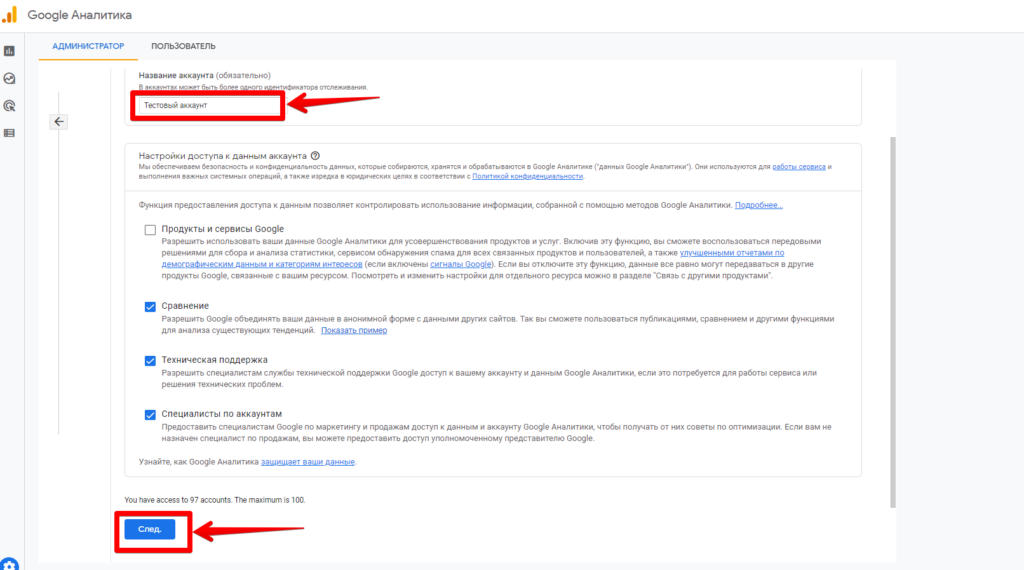
Task: Click the vertical page scrollbar
Action: point(893,321)
